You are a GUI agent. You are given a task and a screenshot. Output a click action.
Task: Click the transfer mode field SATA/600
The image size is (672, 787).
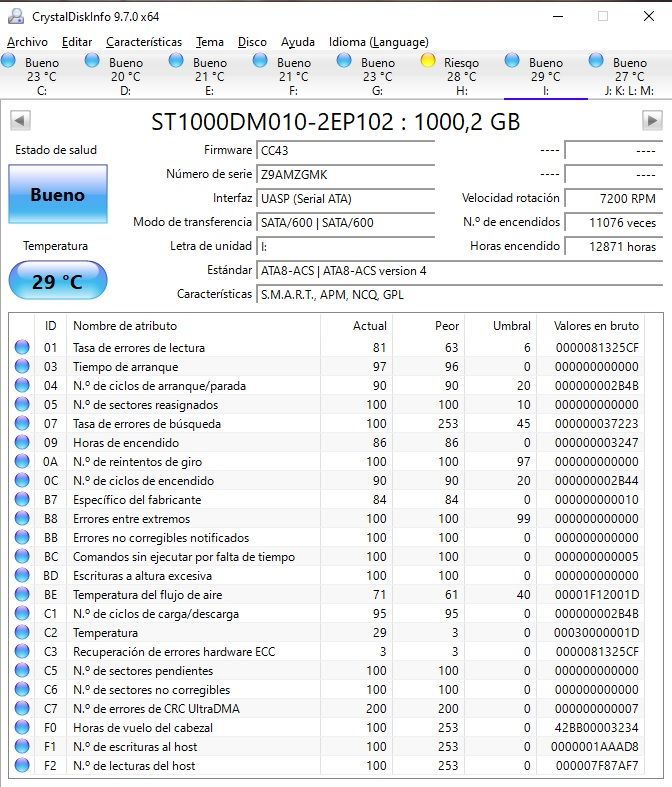coord(345,222)
